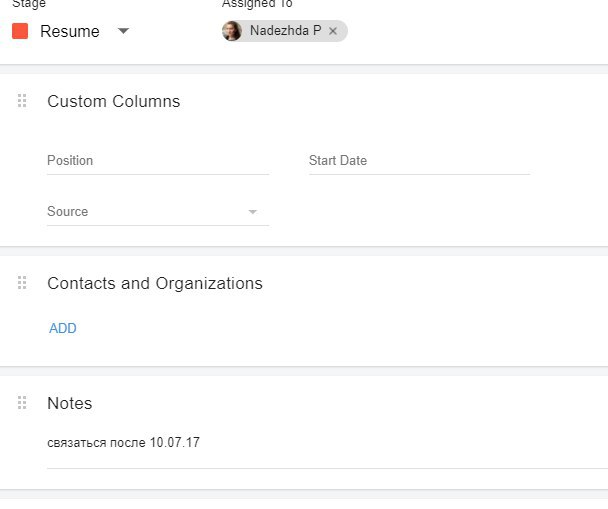Focus the Position input field
The width and height of the screenshot is (608, 509).
pyautogui.click(x=157, y=161)
